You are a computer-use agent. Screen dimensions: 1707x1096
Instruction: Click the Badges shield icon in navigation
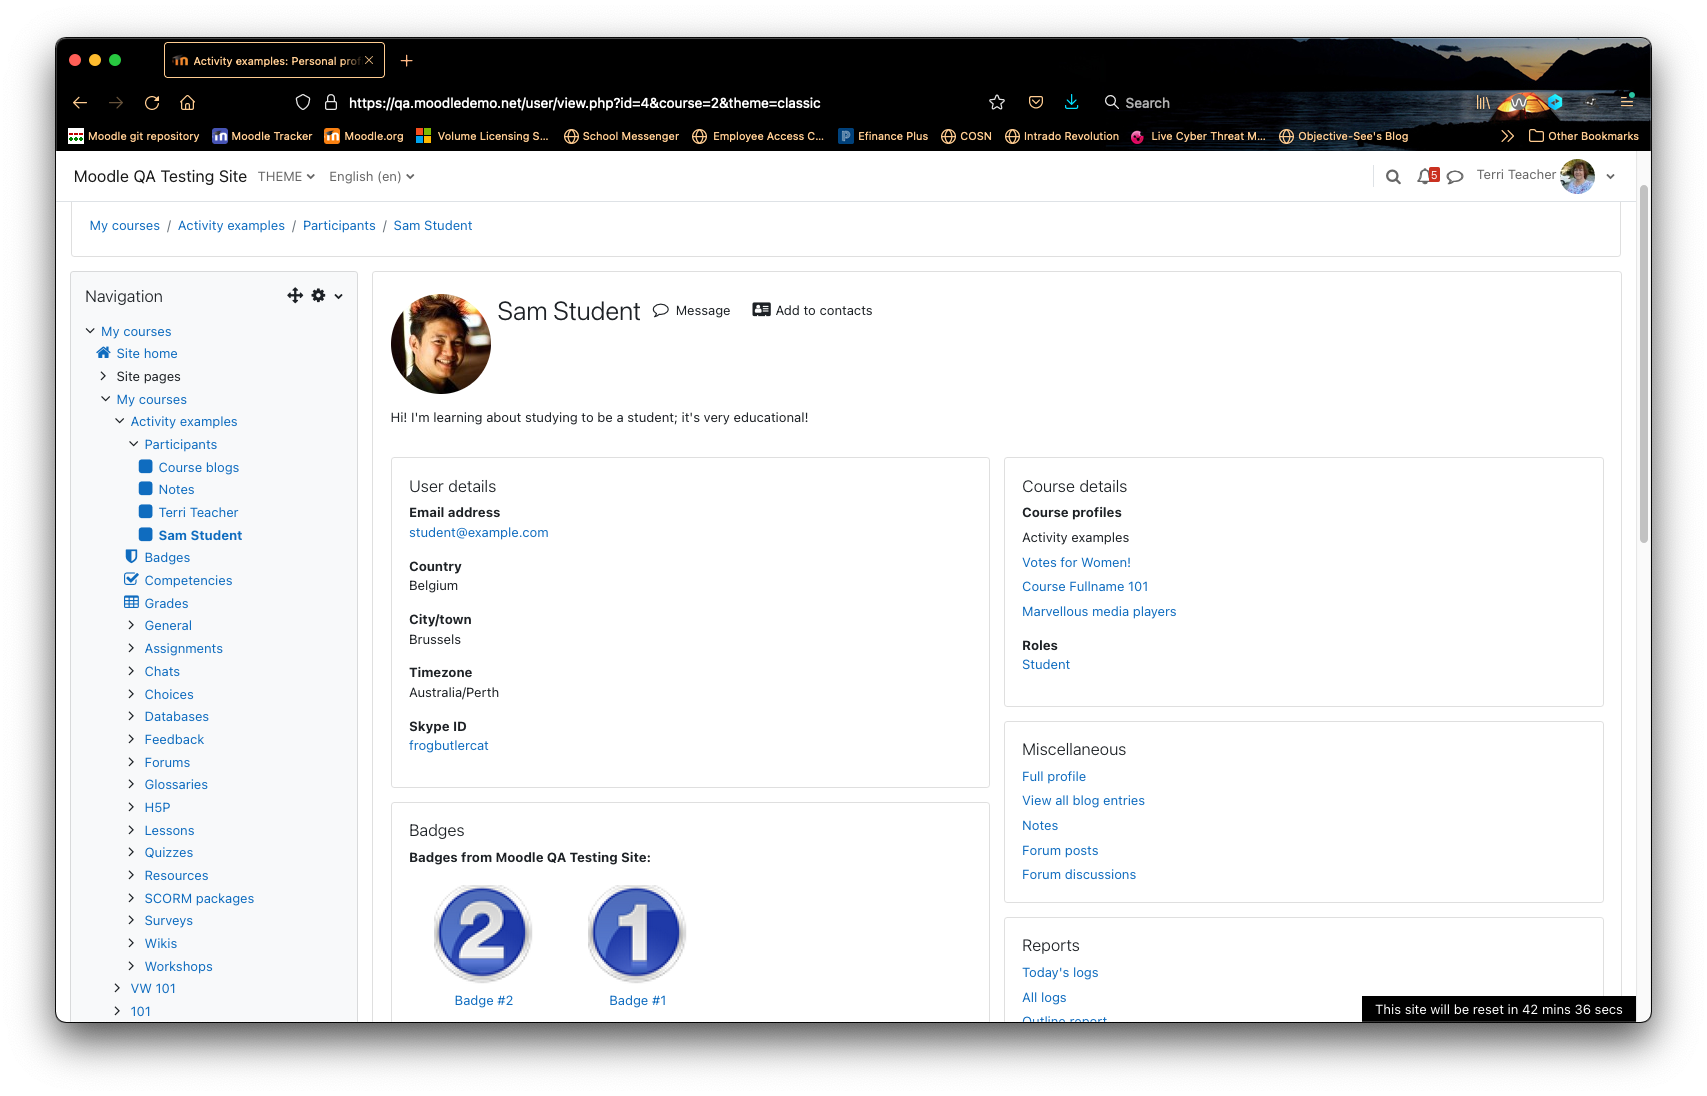click(x=131, y=556)
